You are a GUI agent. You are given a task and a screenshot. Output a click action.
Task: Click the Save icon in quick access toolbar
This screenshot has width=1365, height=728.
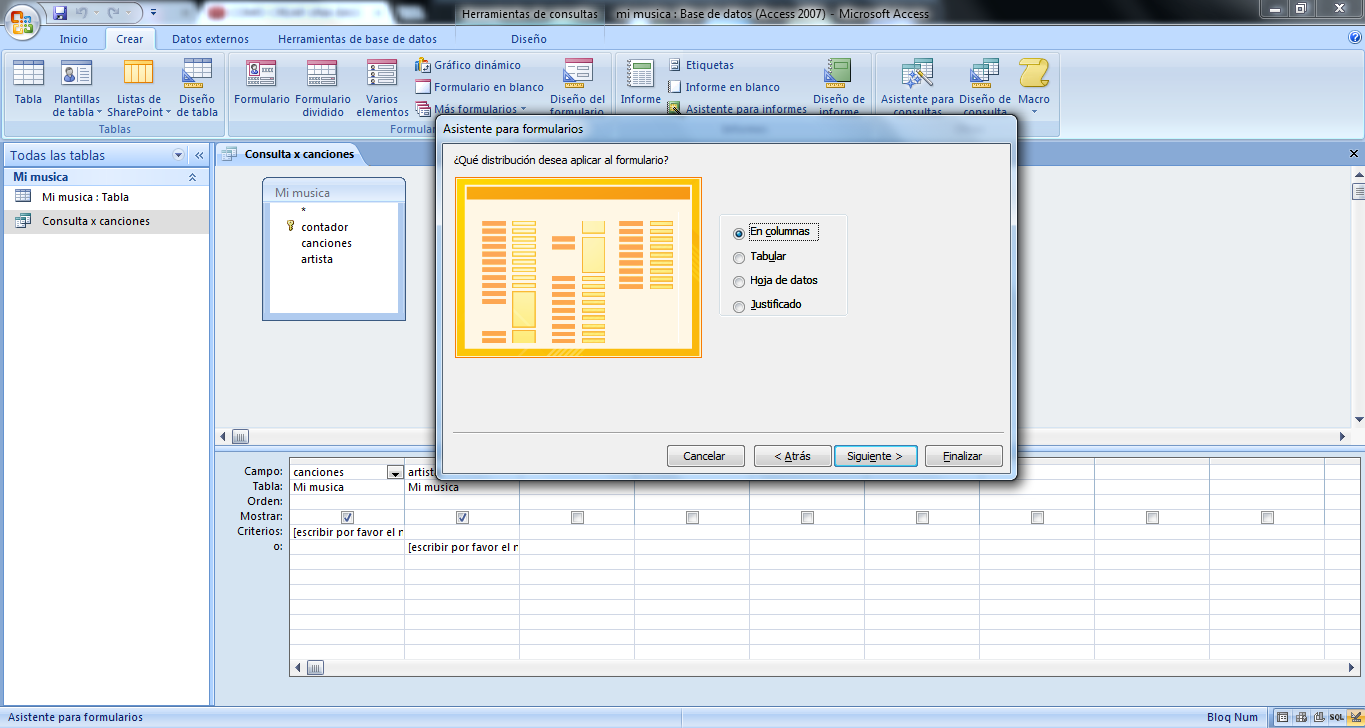click(60, 14)
